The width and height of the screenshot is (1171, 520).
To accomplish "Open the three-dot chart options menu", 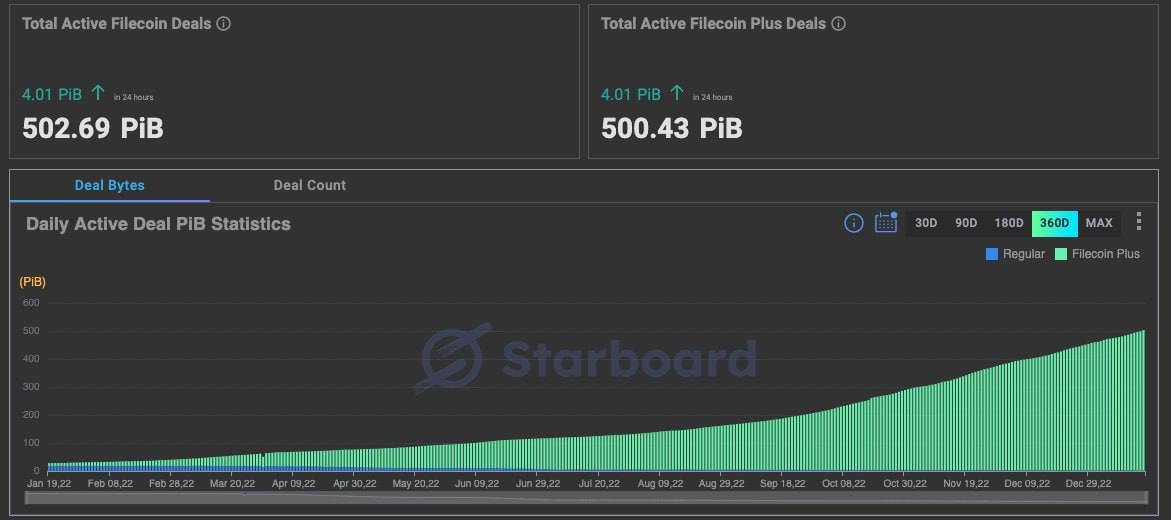I will (x=1138, y=222).
